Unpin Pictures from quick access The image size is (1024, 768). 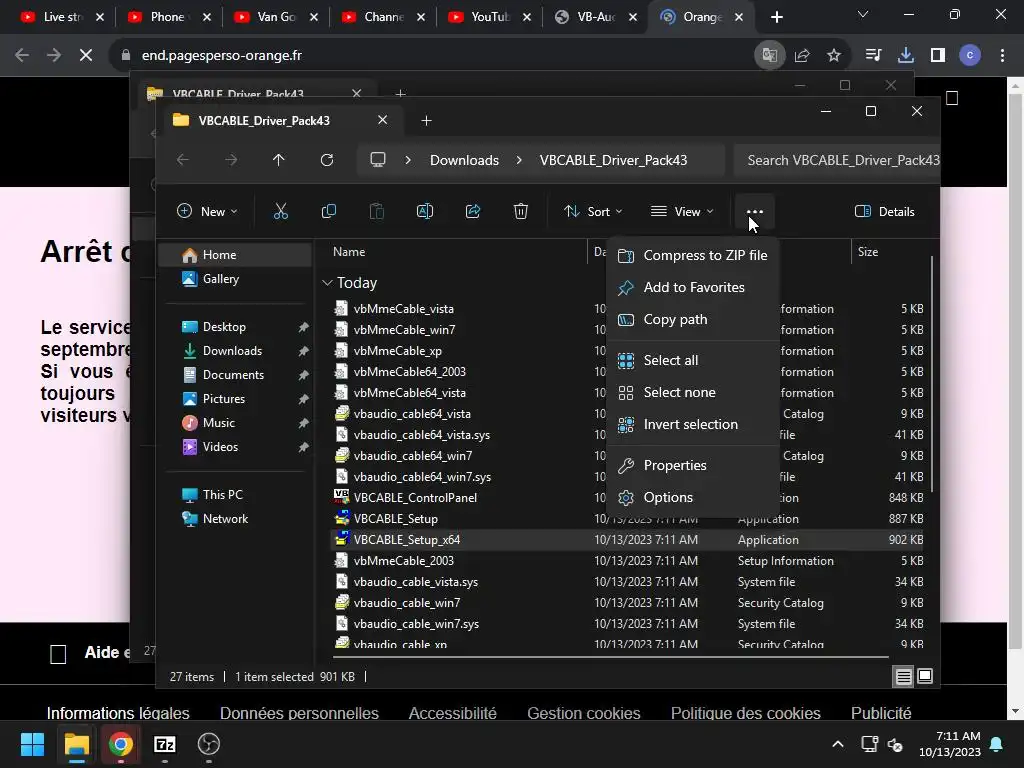(304, 399)
